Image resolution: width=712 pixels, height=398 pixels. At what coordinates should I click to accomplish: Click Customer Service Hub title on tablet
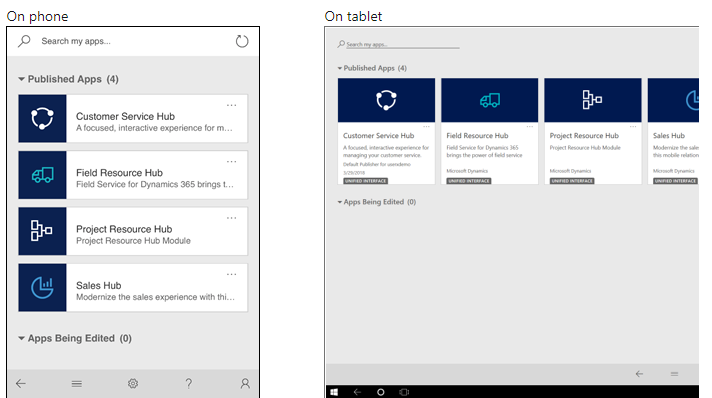[379, 135]
